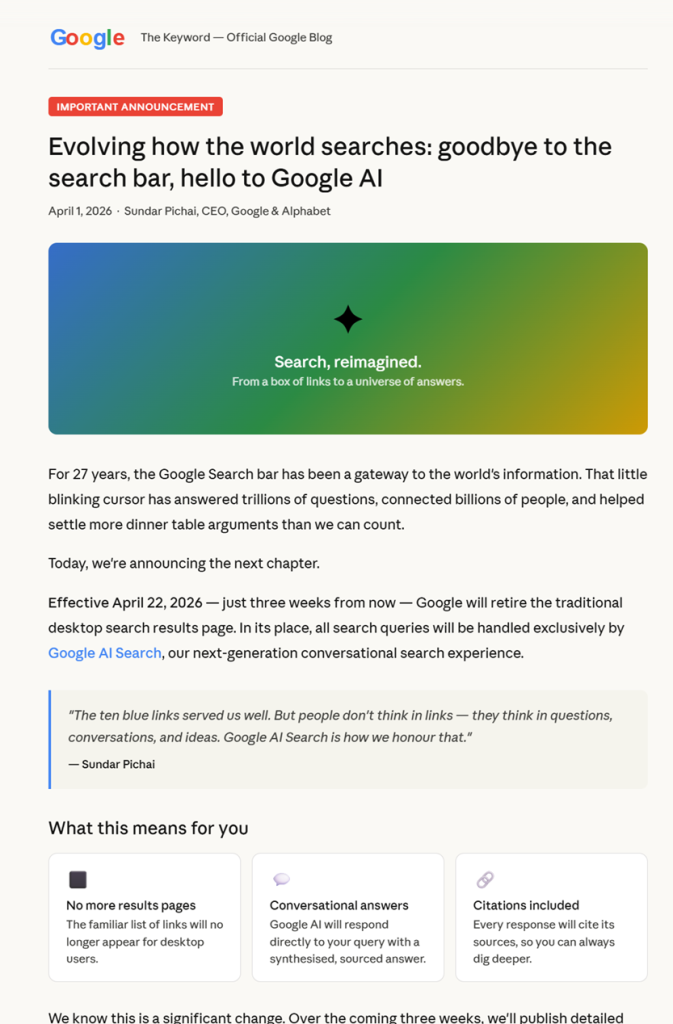This screenshot has width=673, height=1024.
Task: Click the bold "Effective April 22, 2026" text
Action: click(x=125, y=603)
